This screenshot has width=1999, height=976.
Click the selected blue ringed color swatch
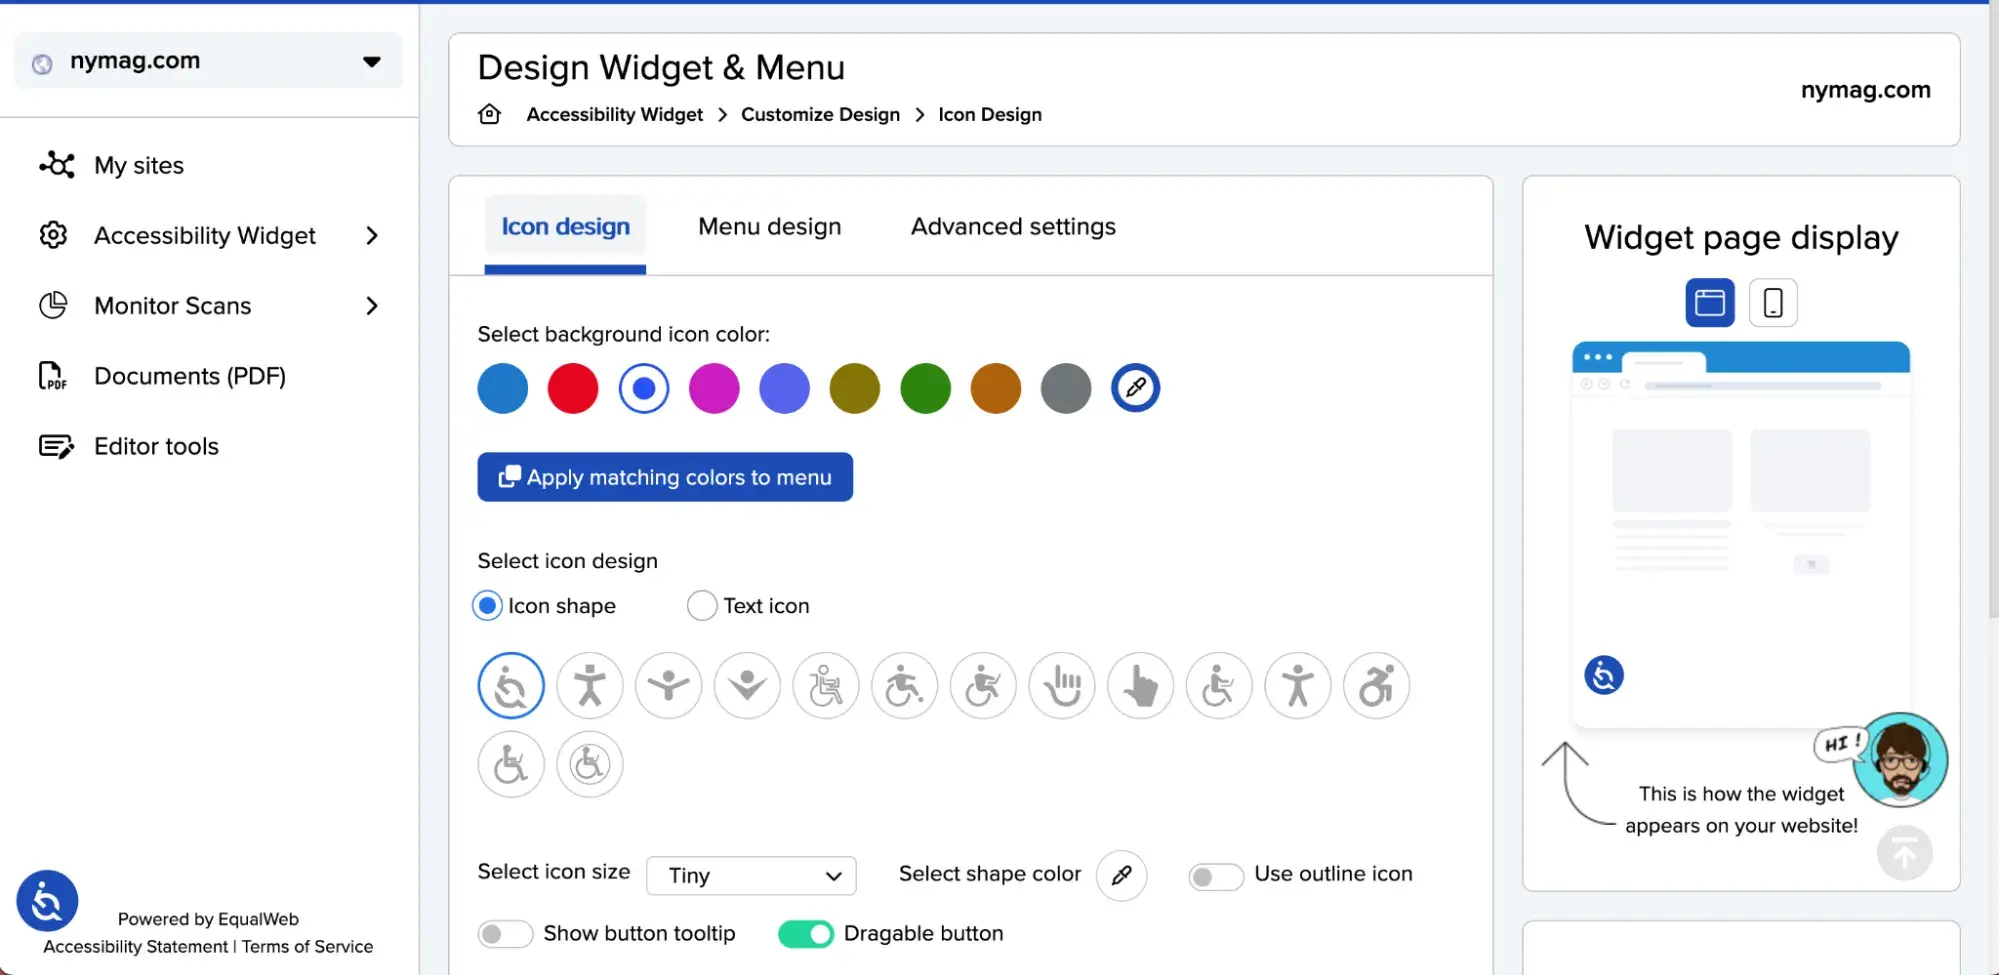tap(644, 388)
